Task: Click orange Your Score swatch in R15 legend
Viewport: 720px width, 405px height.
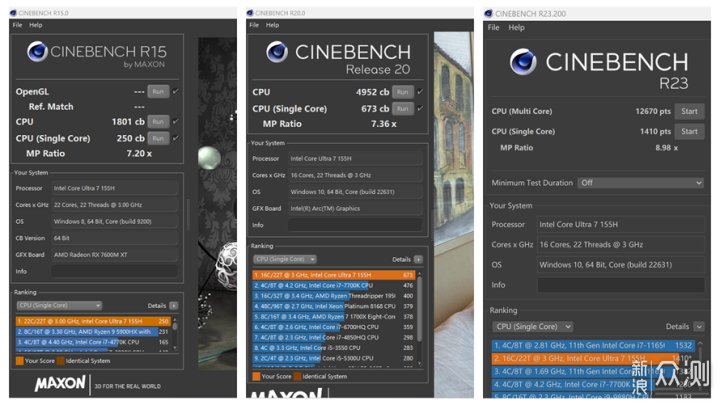Action: pyautogui.click(x=19, y=361)
